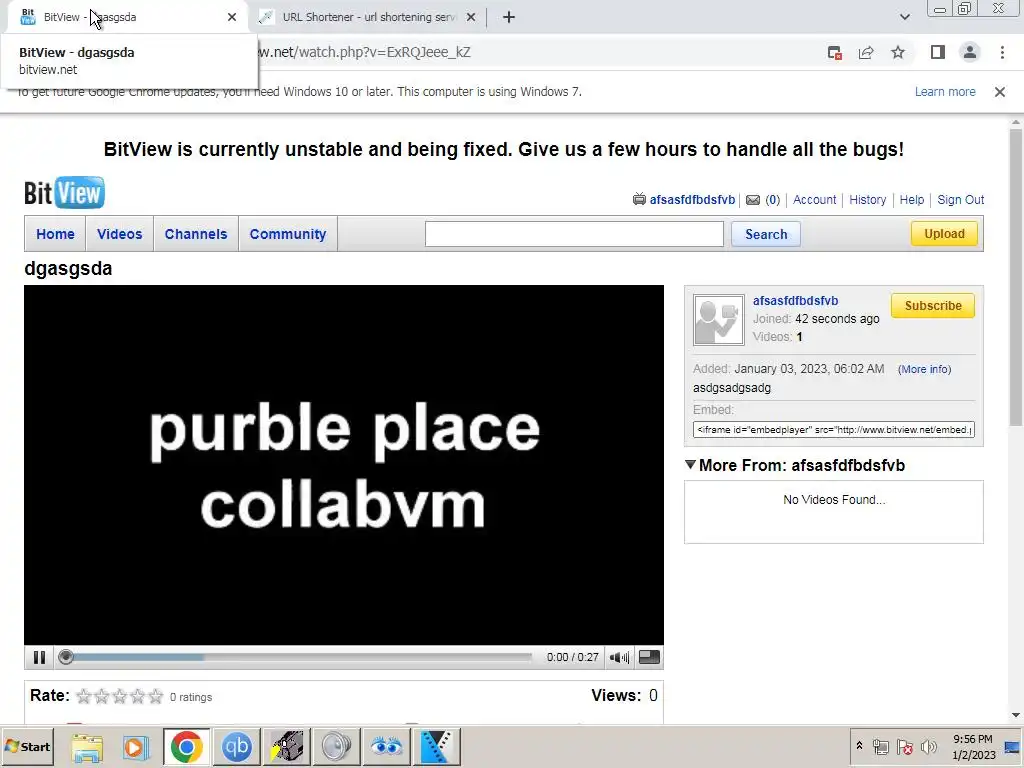This screenshot has width=1024, height=768.
Task: Click the yellow Upload button
Action: click(x=944, y=234)
